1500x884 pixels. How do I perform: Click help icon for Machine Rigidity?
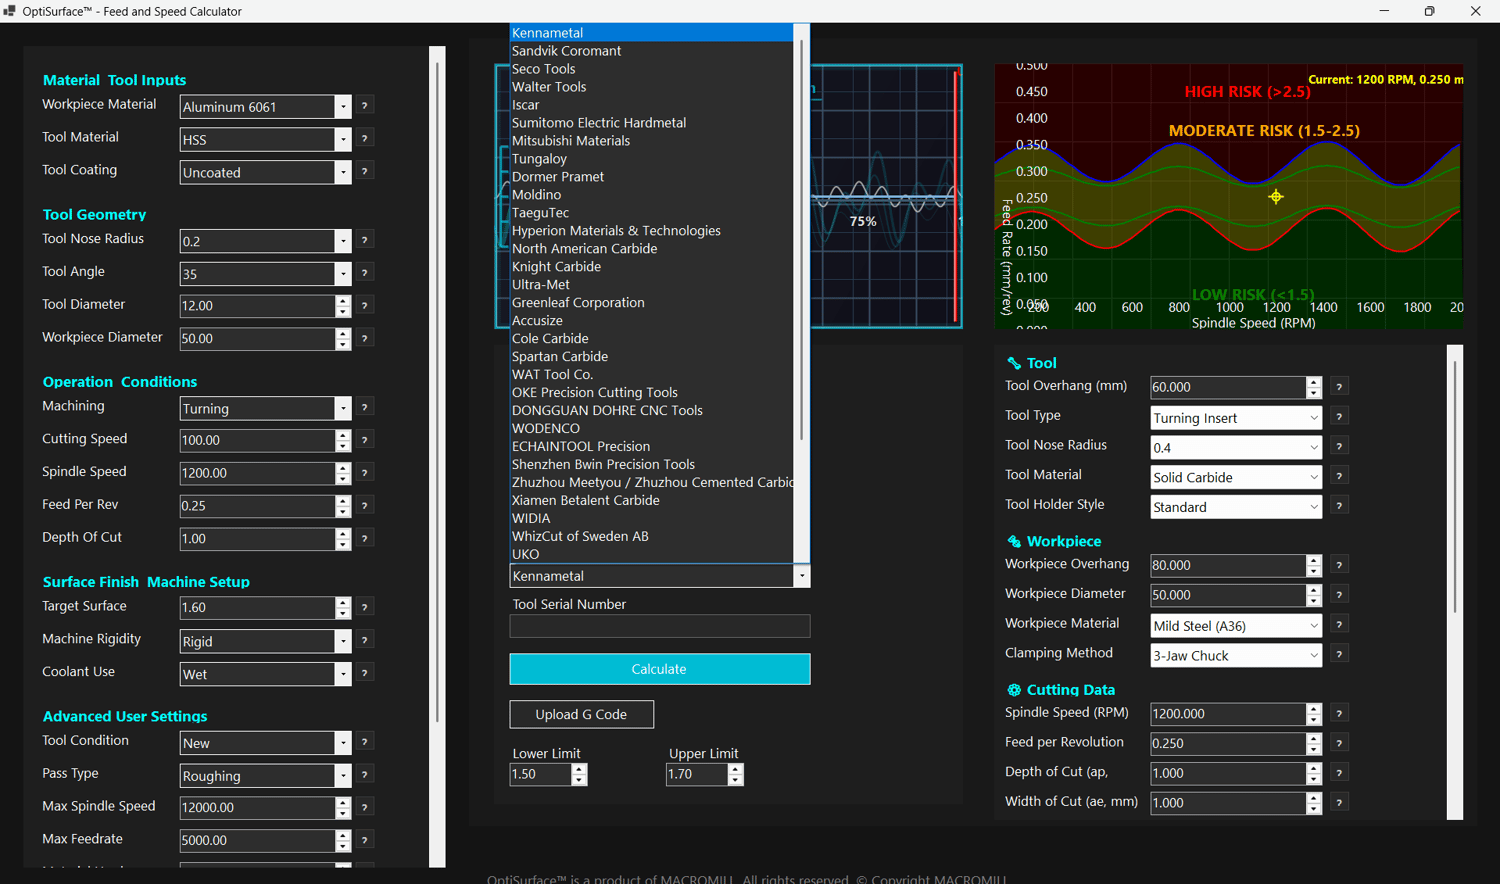click(x=365, y=641)
